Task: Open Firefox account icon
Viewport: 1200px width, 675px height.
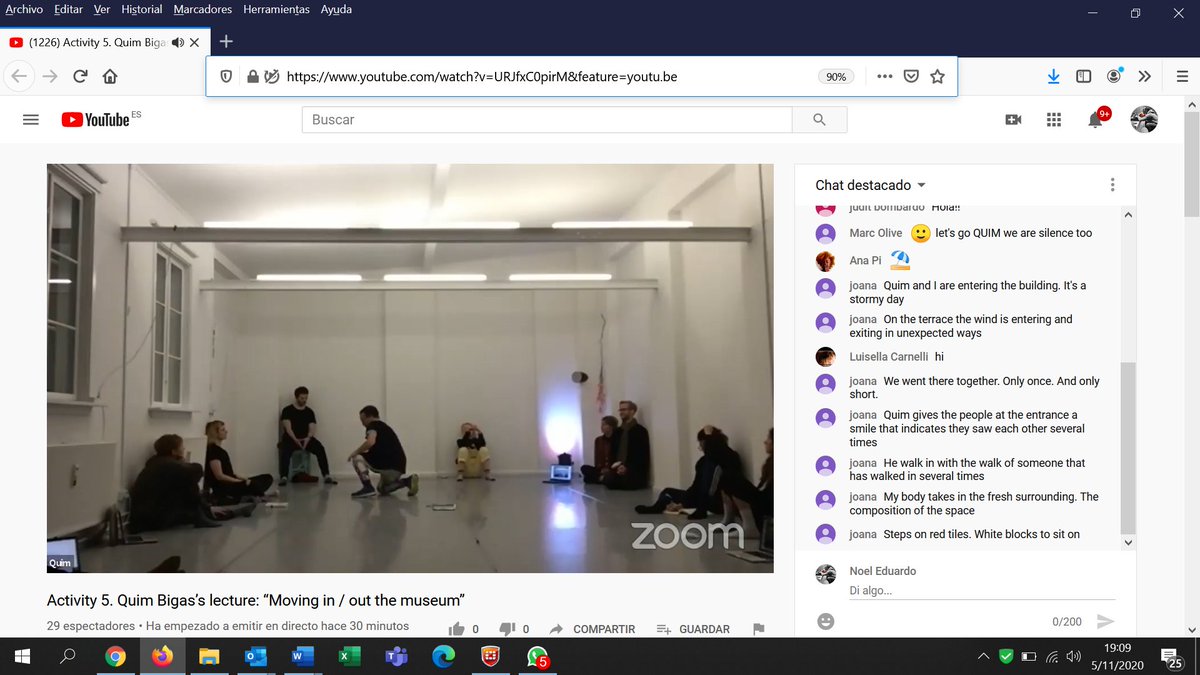Action: click(1114, 76)
